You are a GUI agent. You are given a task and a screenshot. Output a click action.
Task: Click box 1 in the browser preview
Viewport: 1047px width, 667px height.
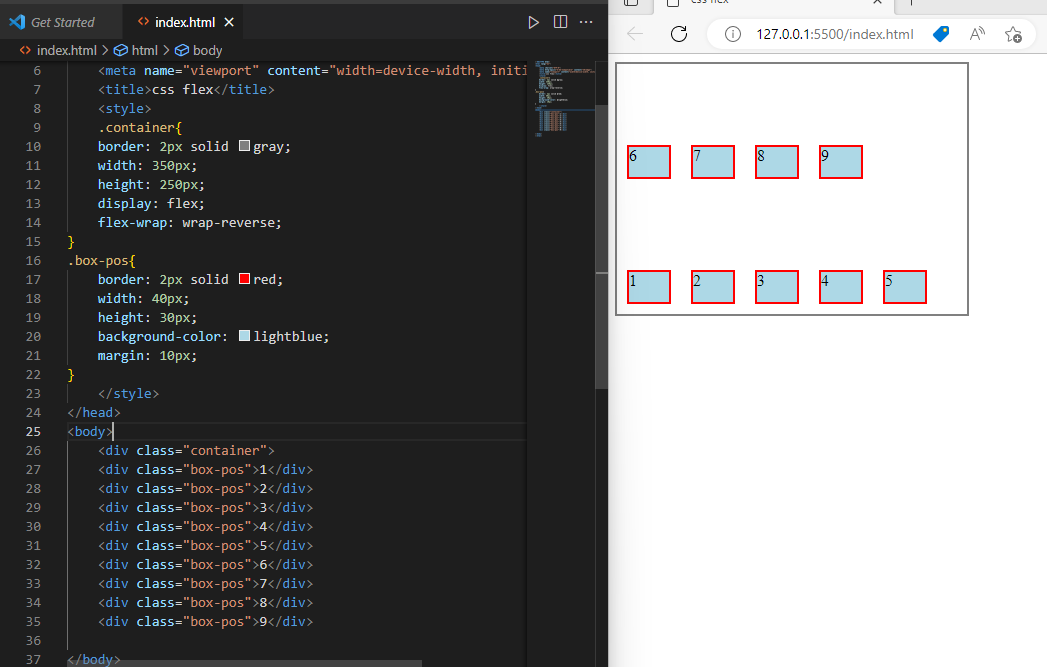point(648,287)
